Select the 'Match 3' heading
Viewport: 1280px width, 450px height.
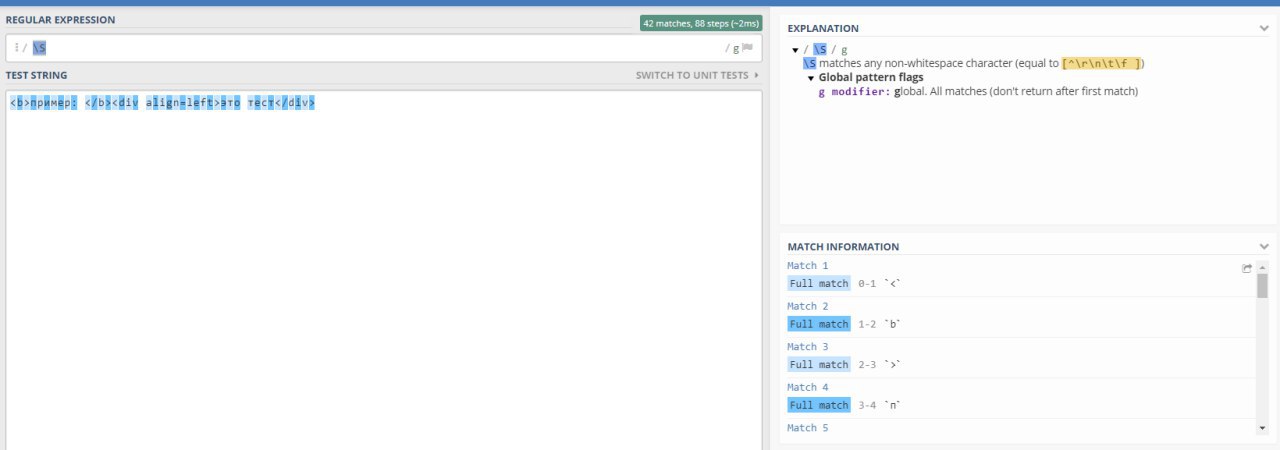point(808,346)
